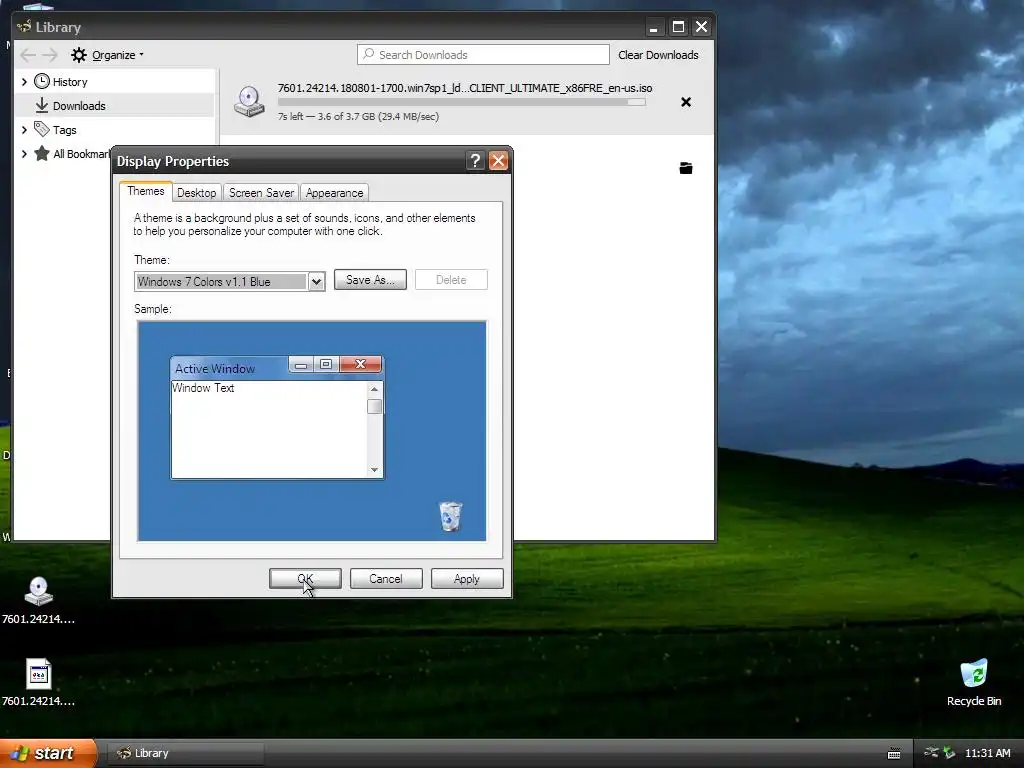Click the sample scrollbar thumb
The image size is (1024, 768).
(374, 406)
